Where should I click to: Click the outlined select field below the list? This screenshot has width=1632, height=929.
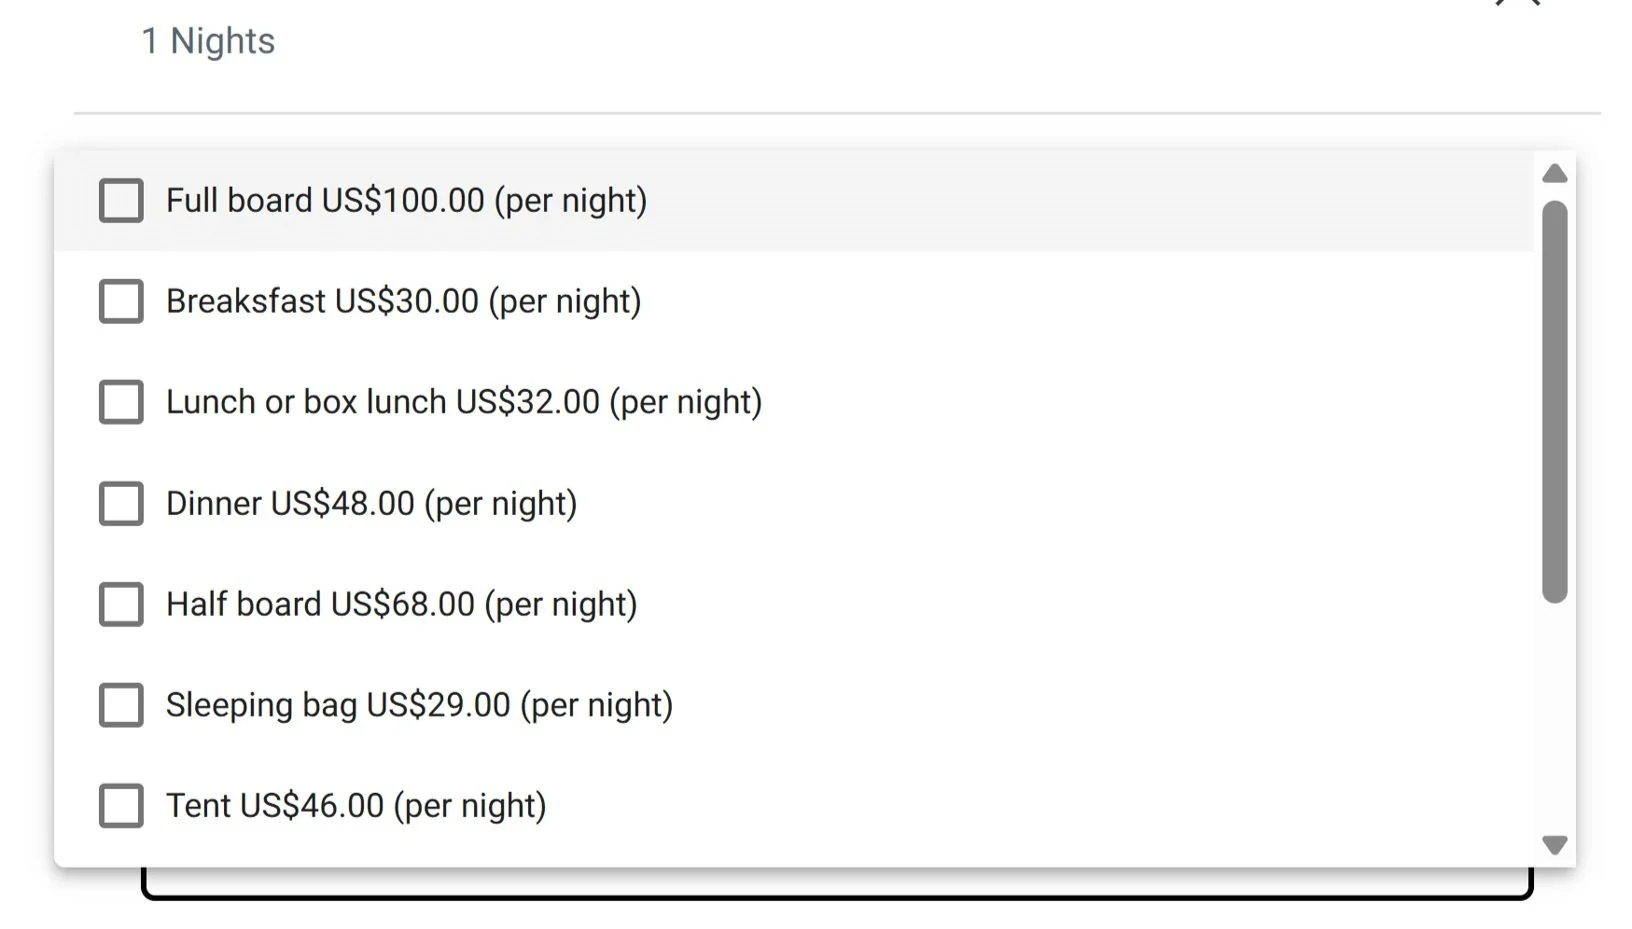pyautogui.click(x=837, y=883)
